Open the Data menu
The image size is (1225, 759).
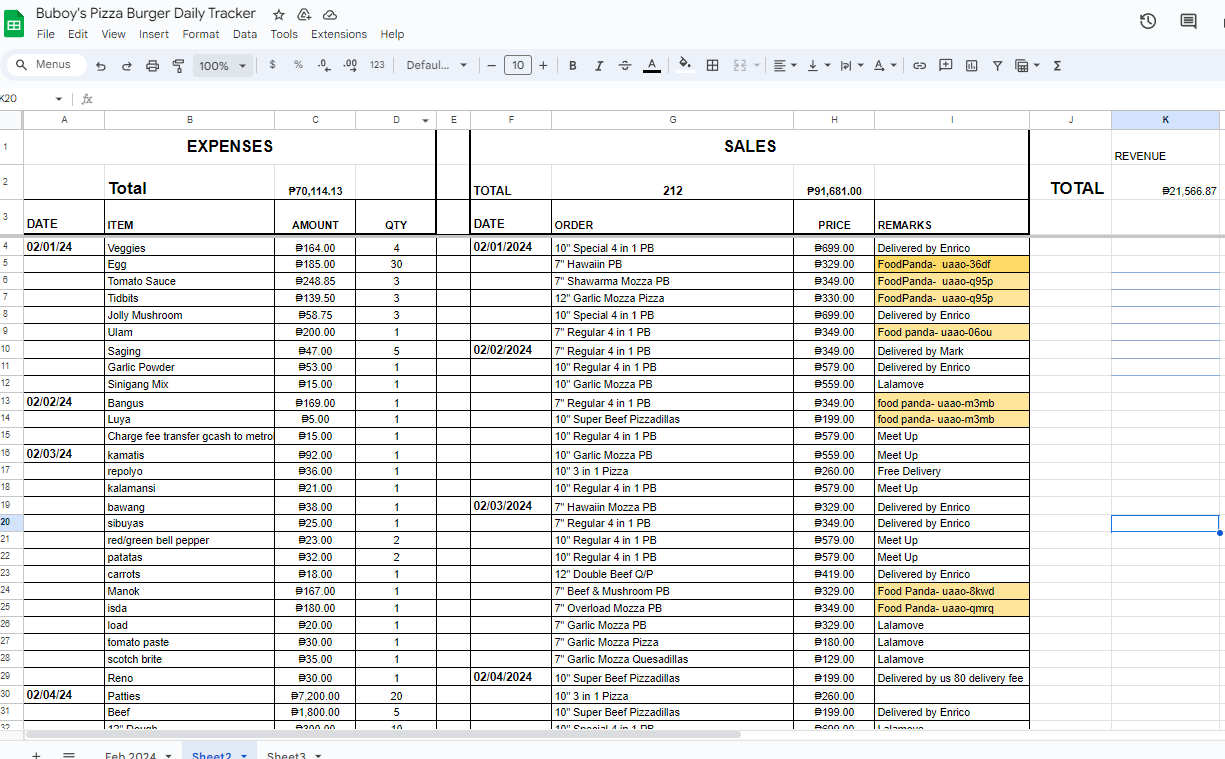click(245, 34)
